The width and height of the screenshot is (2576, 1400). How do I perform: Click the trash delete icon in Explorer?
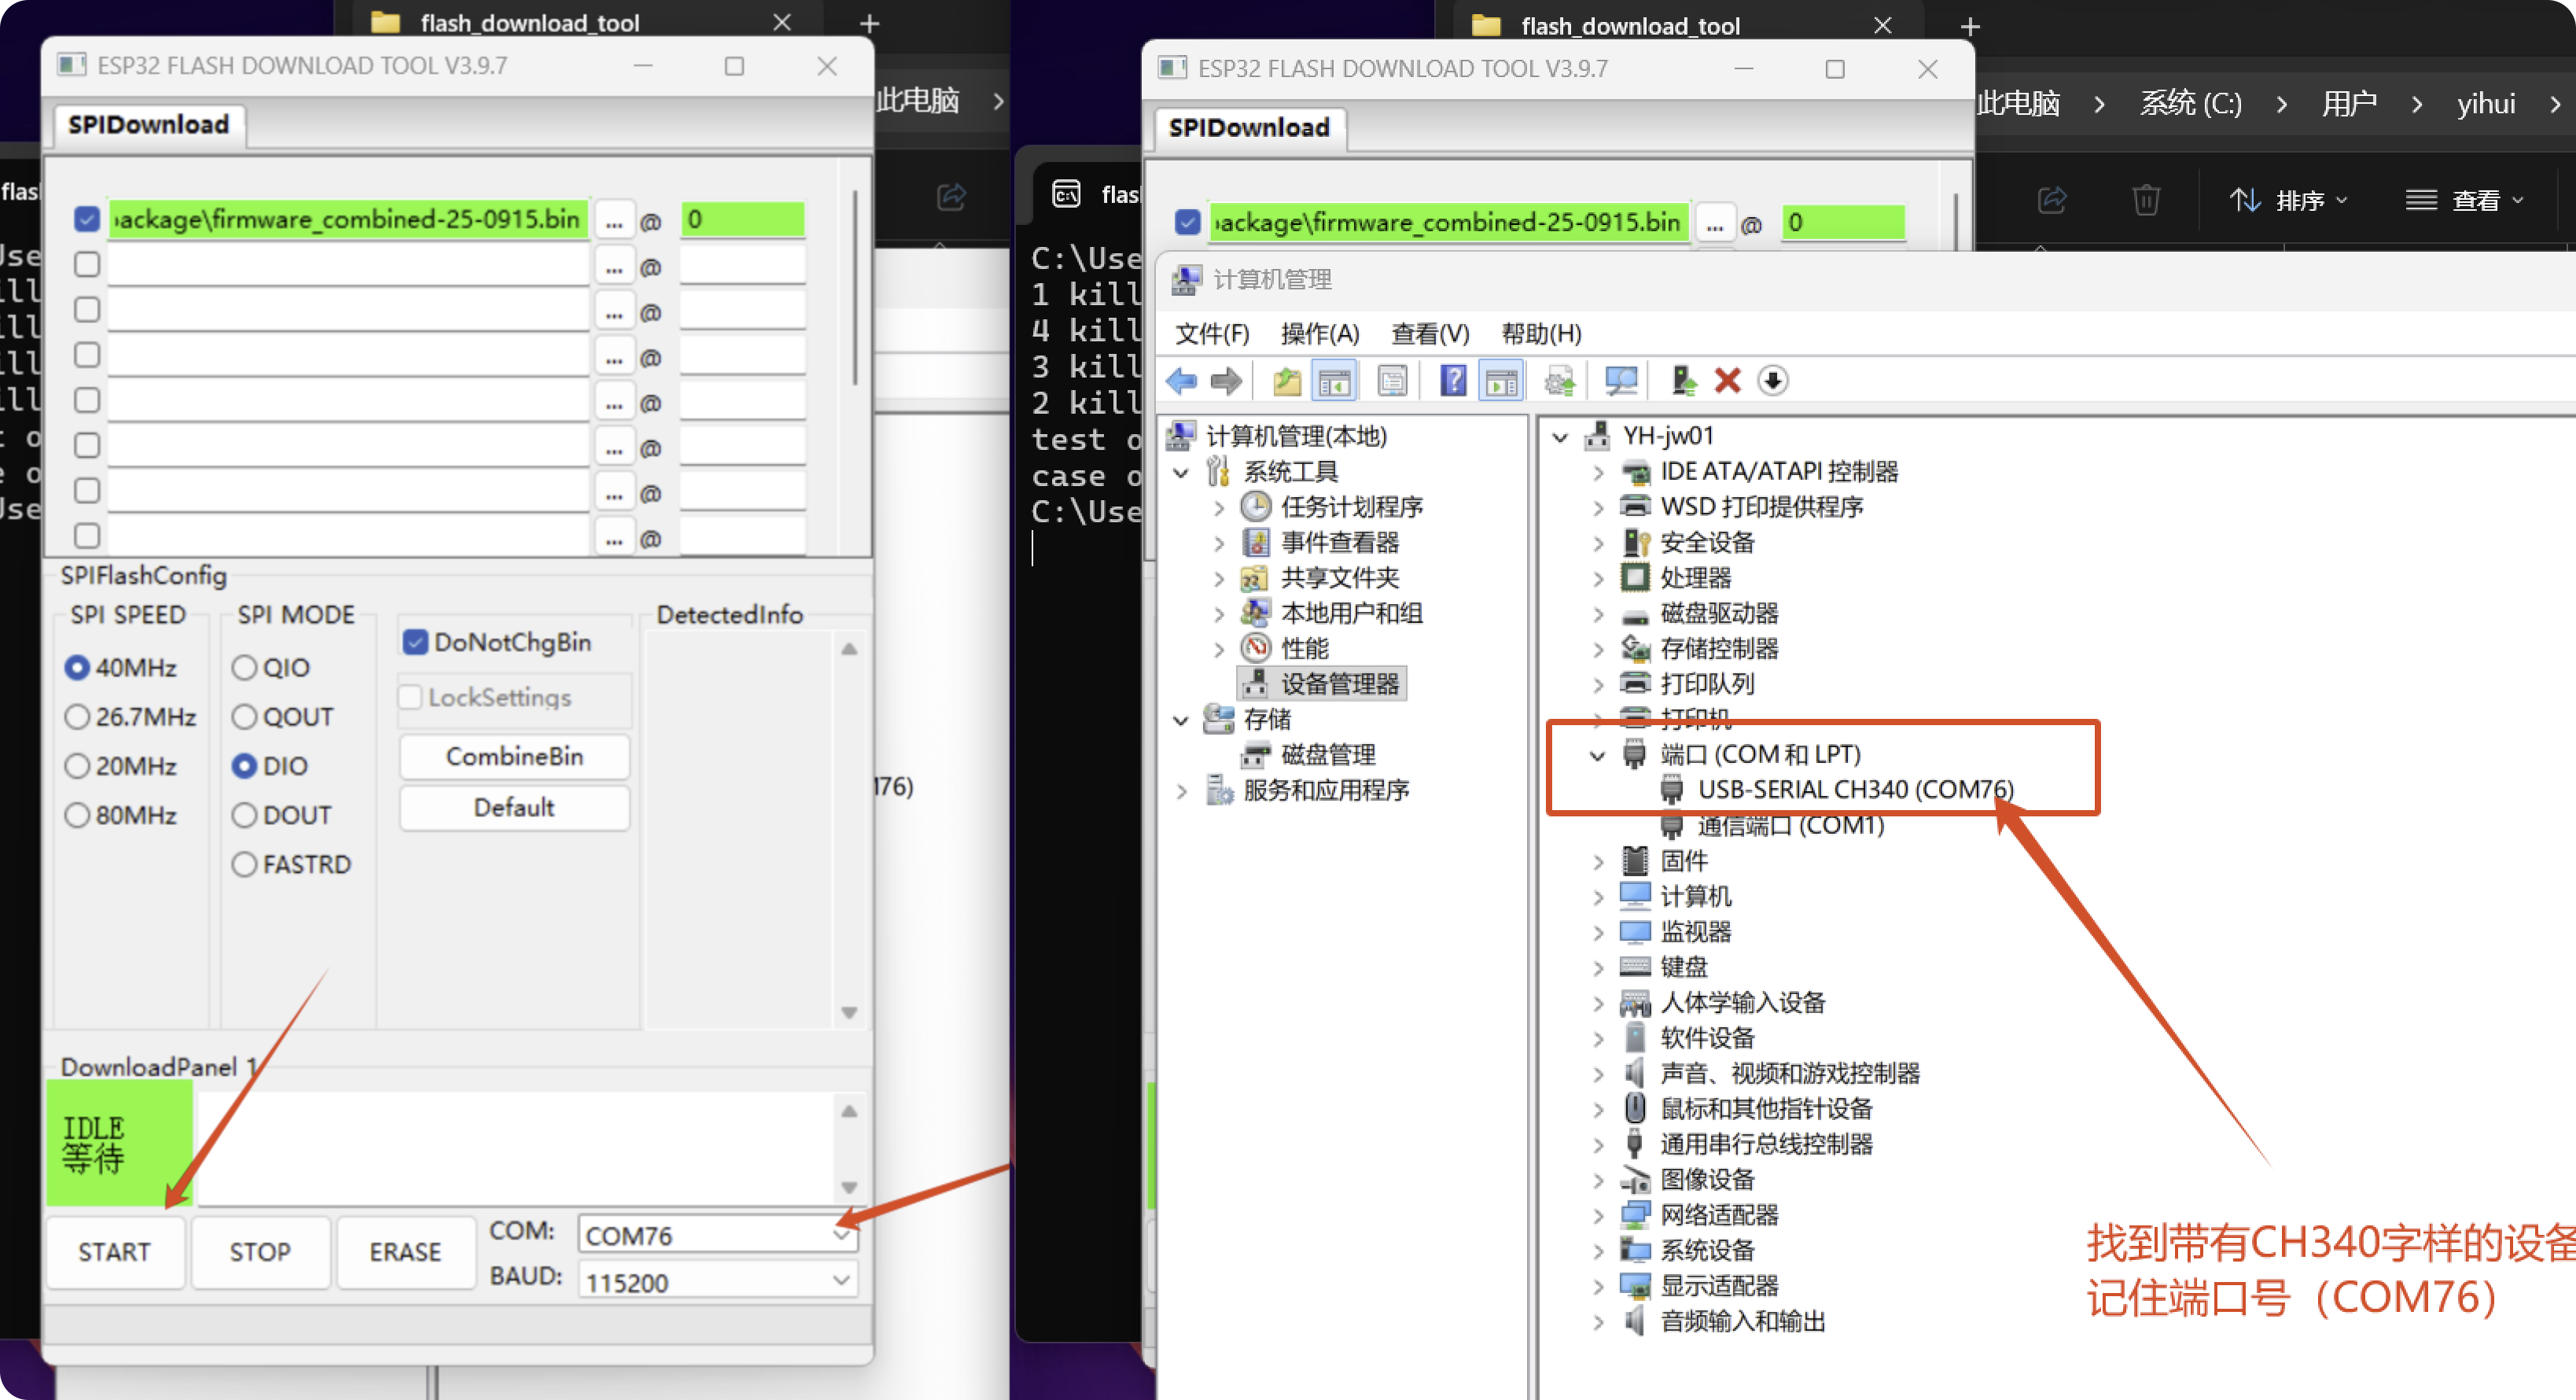(x=2145, y=200)
